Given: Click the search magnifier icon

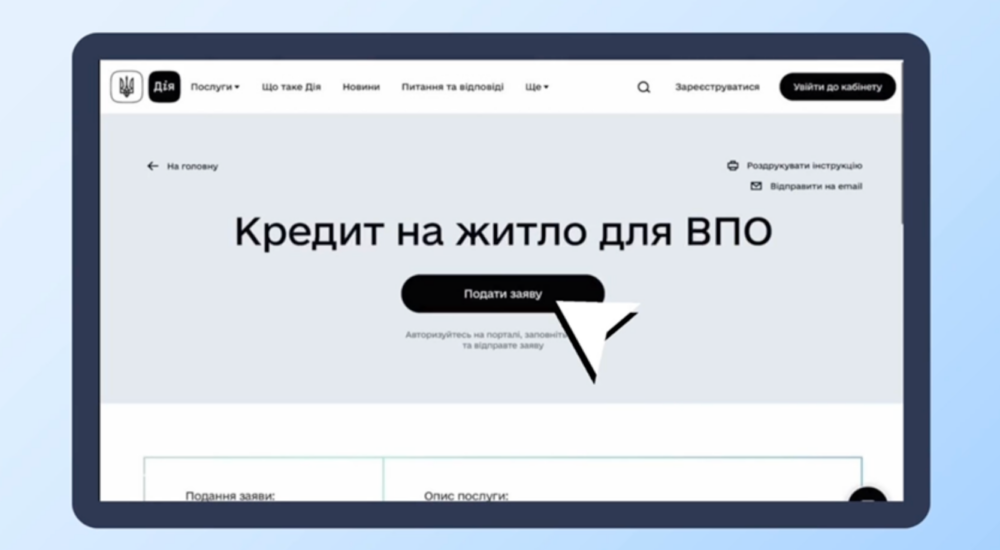Looking at the screenshot, I should point(644,87).
